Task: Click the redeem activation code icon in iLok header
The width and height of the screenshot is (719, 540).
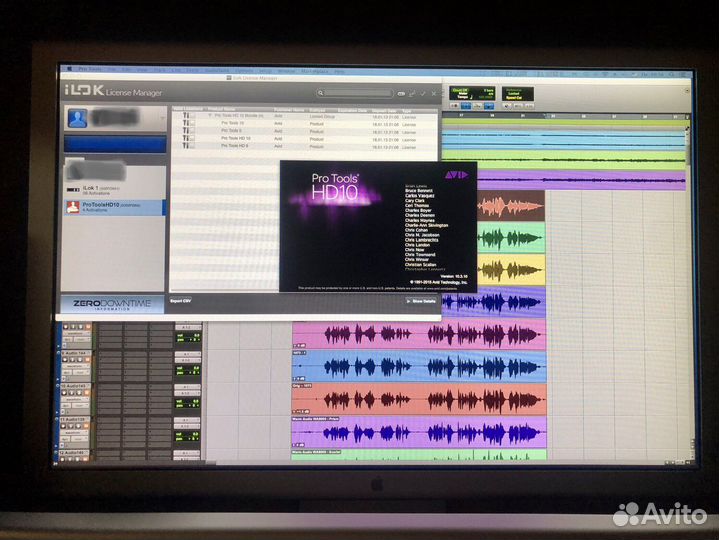Action: (401, 94)
